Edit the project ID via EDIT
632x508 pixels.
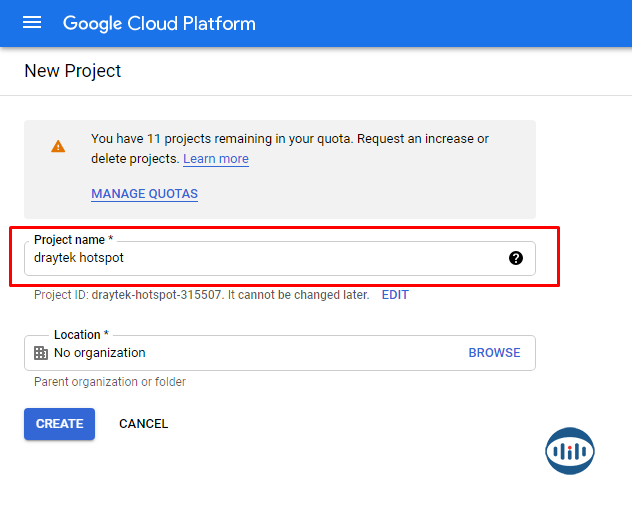(395, 295)
